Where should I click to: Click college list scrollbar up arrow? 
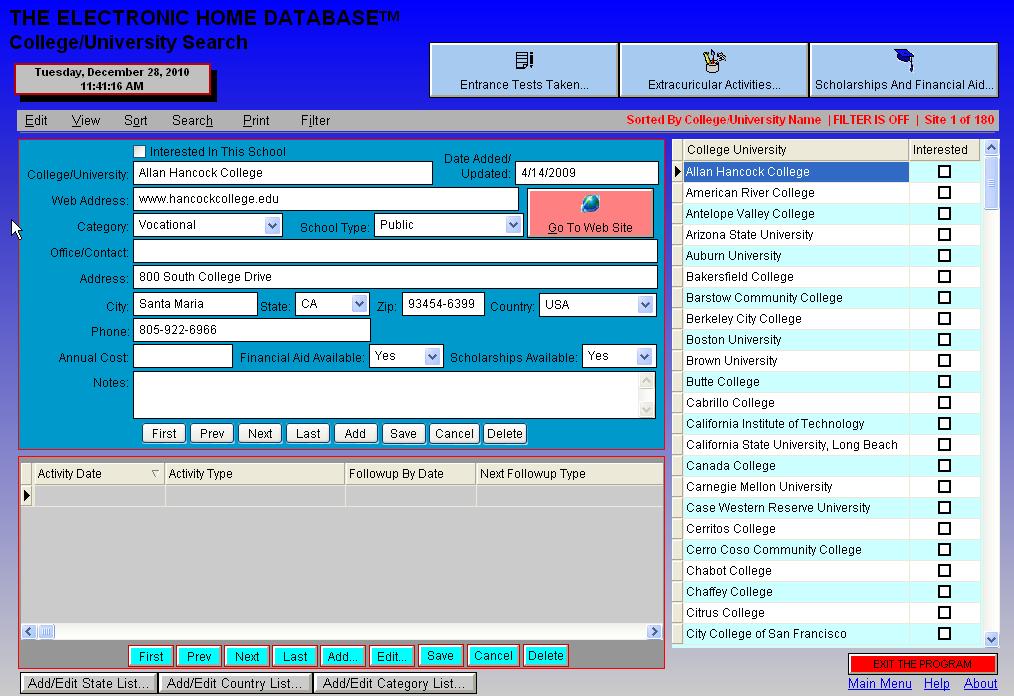(991, 148)
